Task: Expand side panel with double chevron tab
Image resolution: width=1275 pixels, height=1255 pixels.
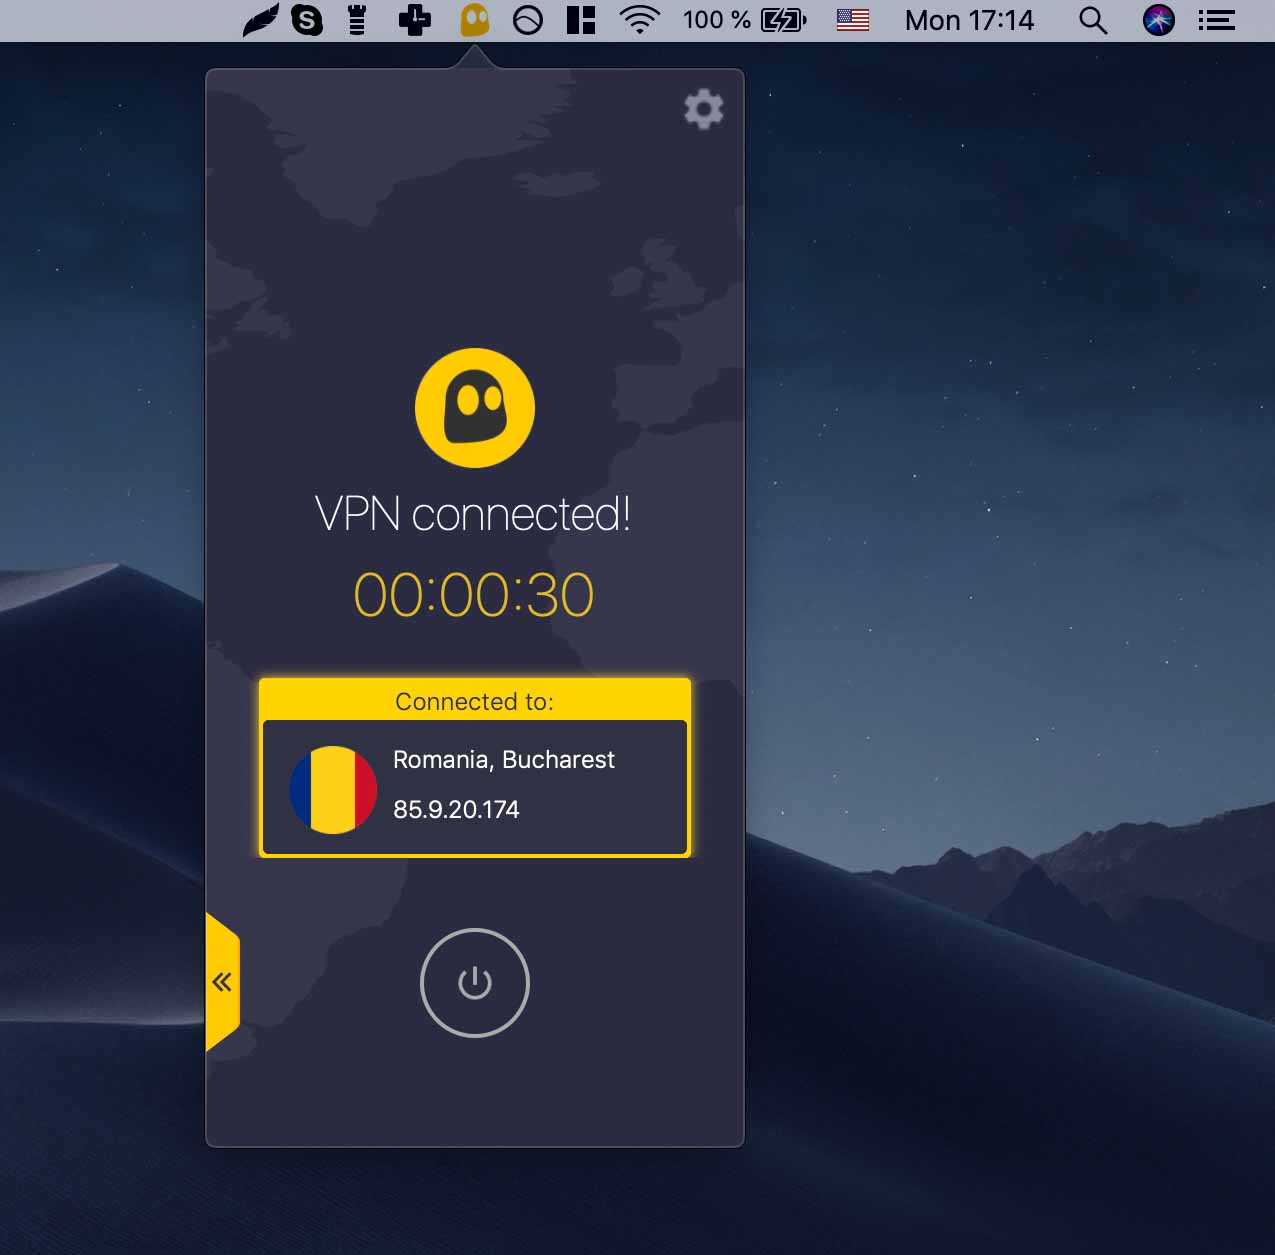Action: [222, 982]
